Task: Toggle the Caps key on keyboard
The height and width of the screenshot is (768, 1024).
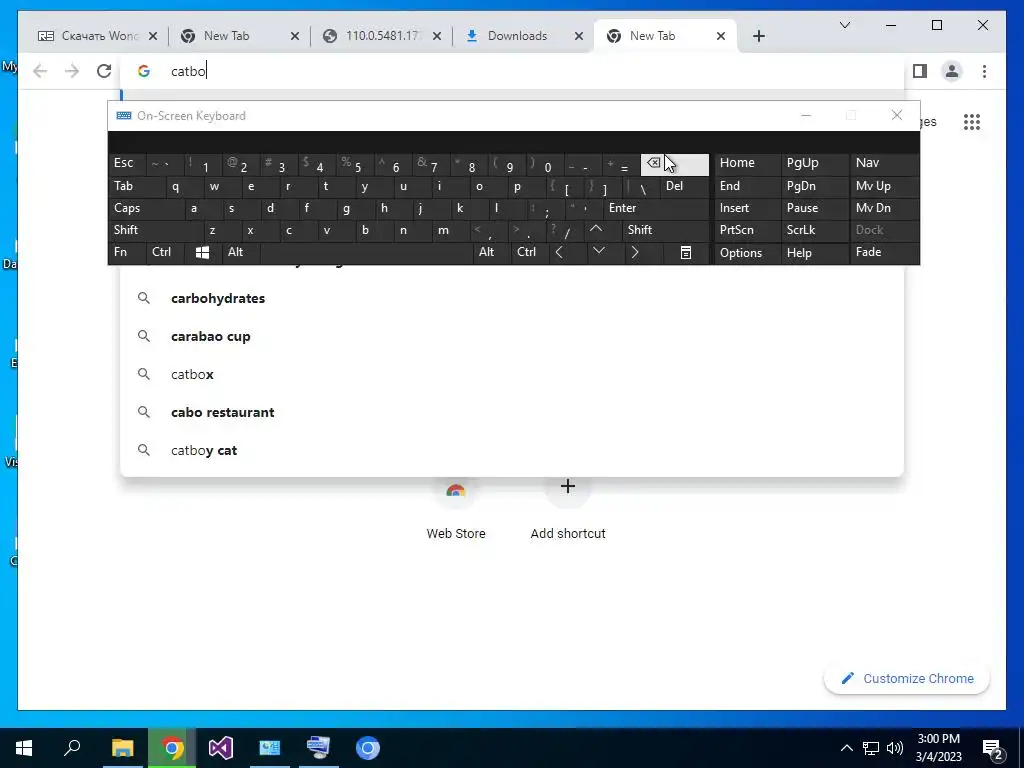Action: point(145,208)
